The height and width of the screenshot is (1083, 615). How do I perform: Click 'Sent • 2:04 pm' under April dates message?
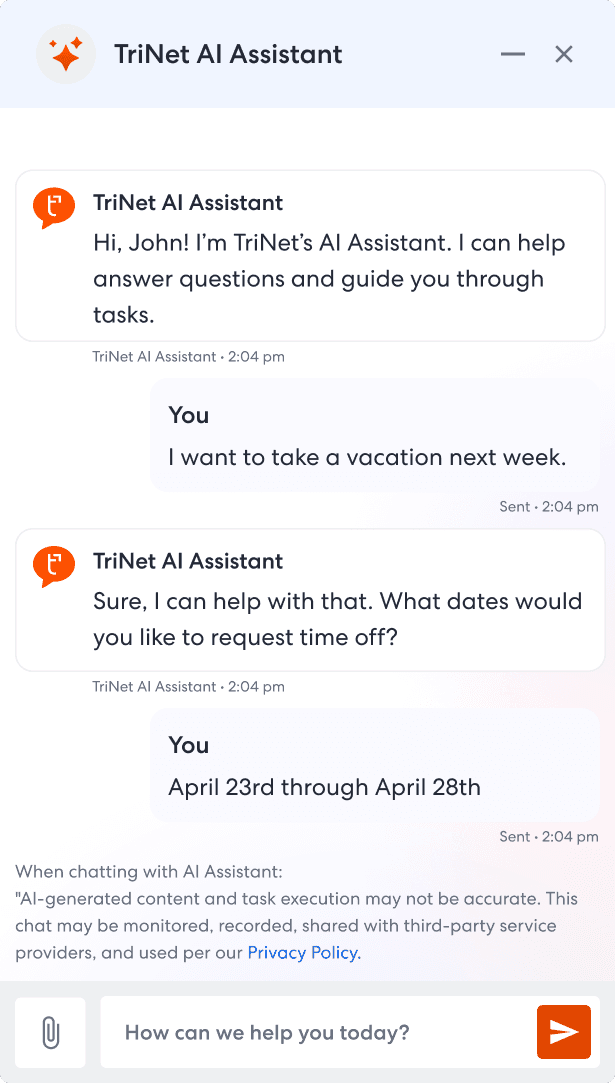pos(549,837)
